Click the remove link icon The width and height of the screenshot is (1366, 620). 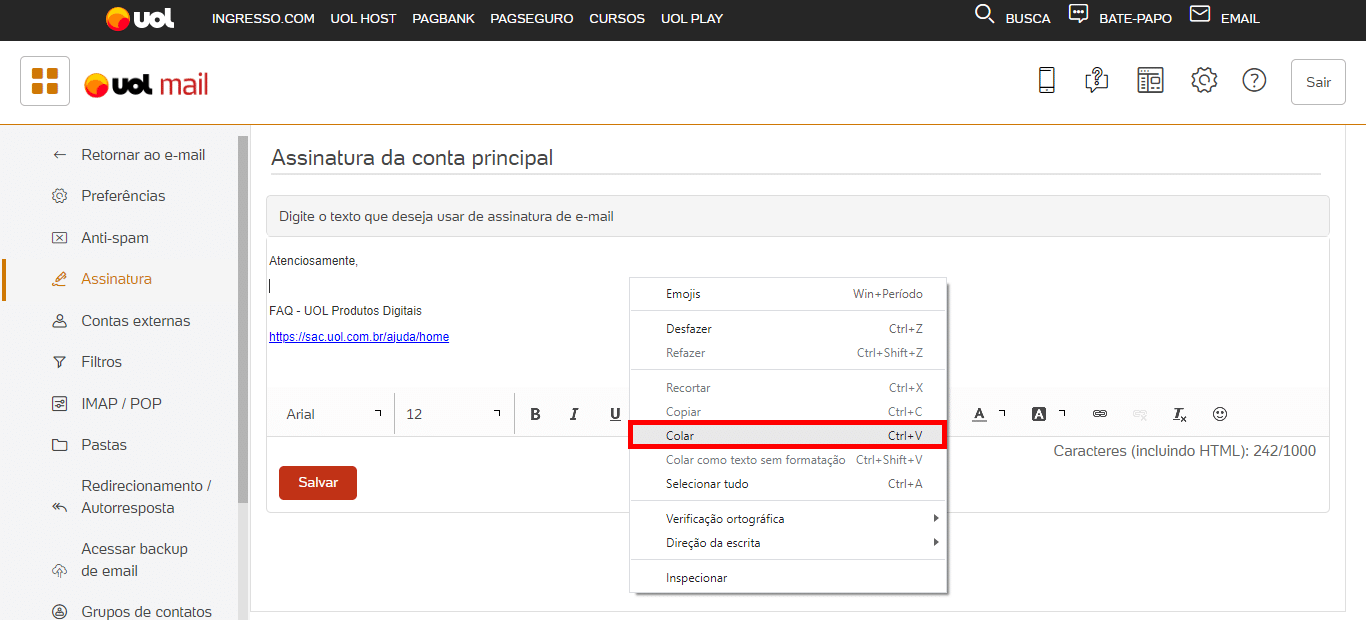tap(1140, 414)
